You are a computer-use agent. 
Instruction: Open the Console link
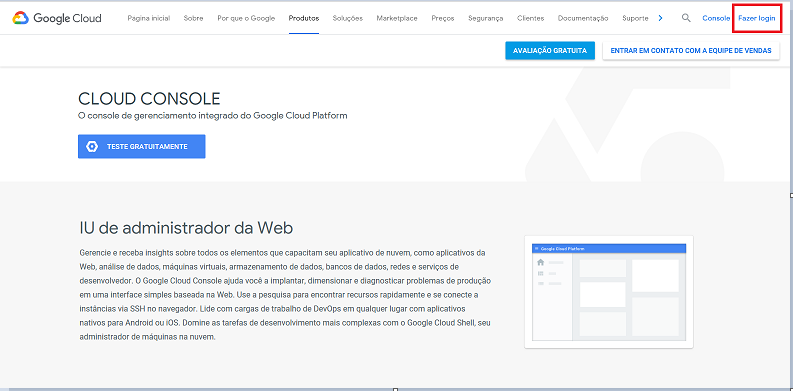pyautogui.click(x=716, y=18)
